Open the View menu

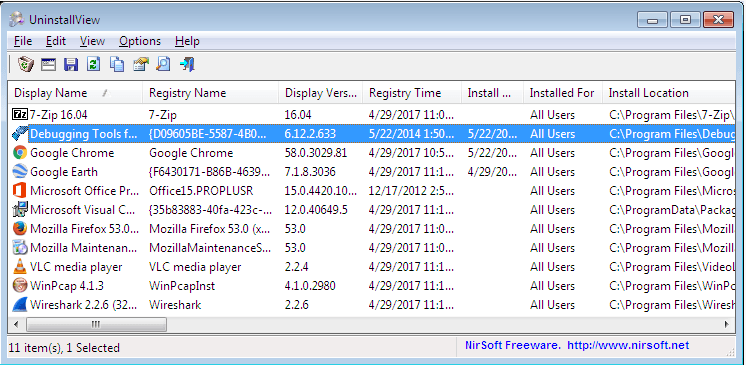(92, 41)
